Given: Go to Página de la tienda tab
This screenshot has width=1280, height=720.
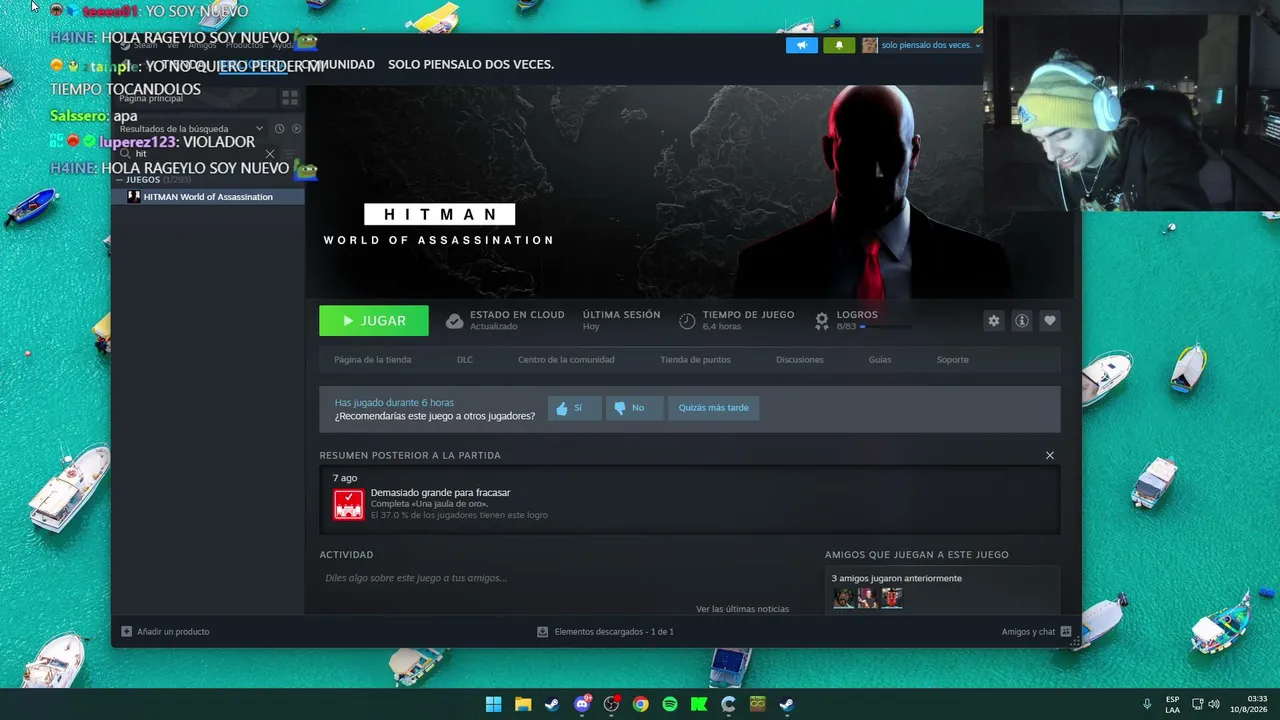Looking at the screenshot, I should (x=373, y=360).
